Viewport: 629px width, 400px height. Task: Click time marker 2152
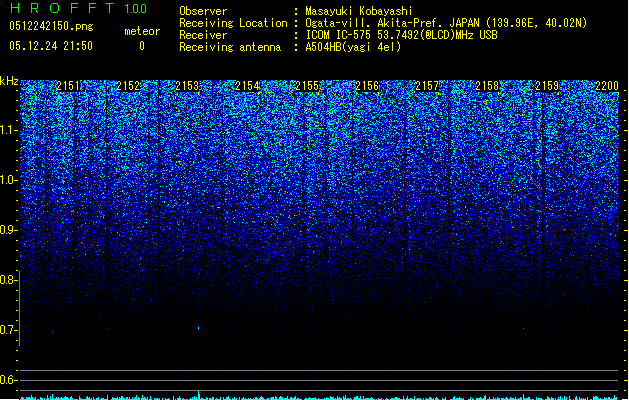[128, 86]
